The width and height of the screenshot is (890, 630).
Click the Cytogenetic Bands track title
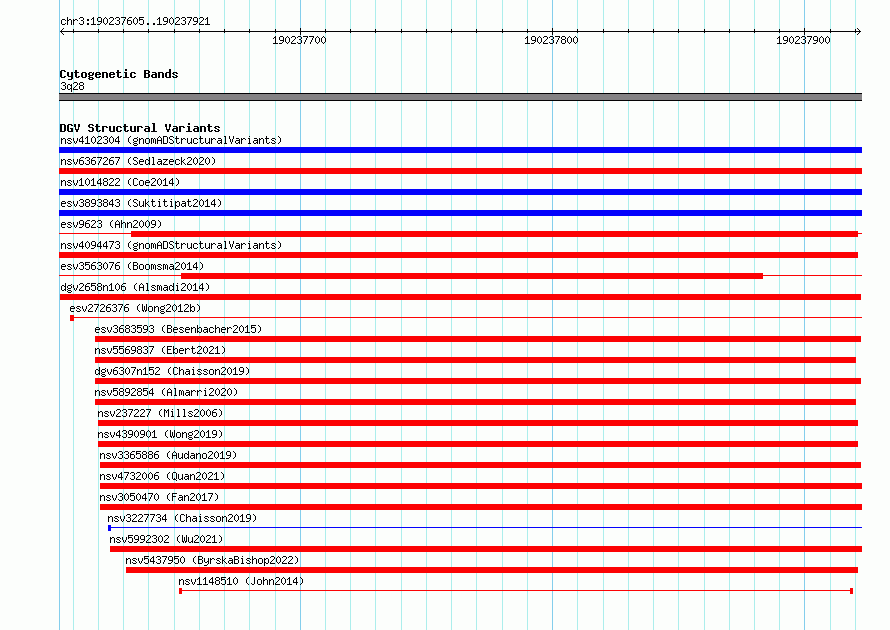tap(119, 74)
